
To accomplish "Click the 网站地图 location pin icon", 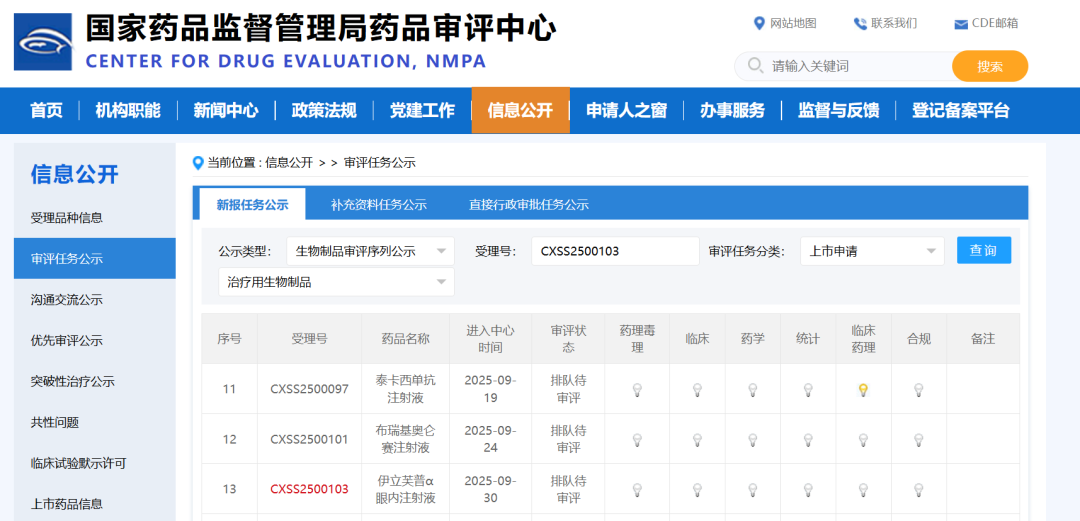I will tap(759, 23).
